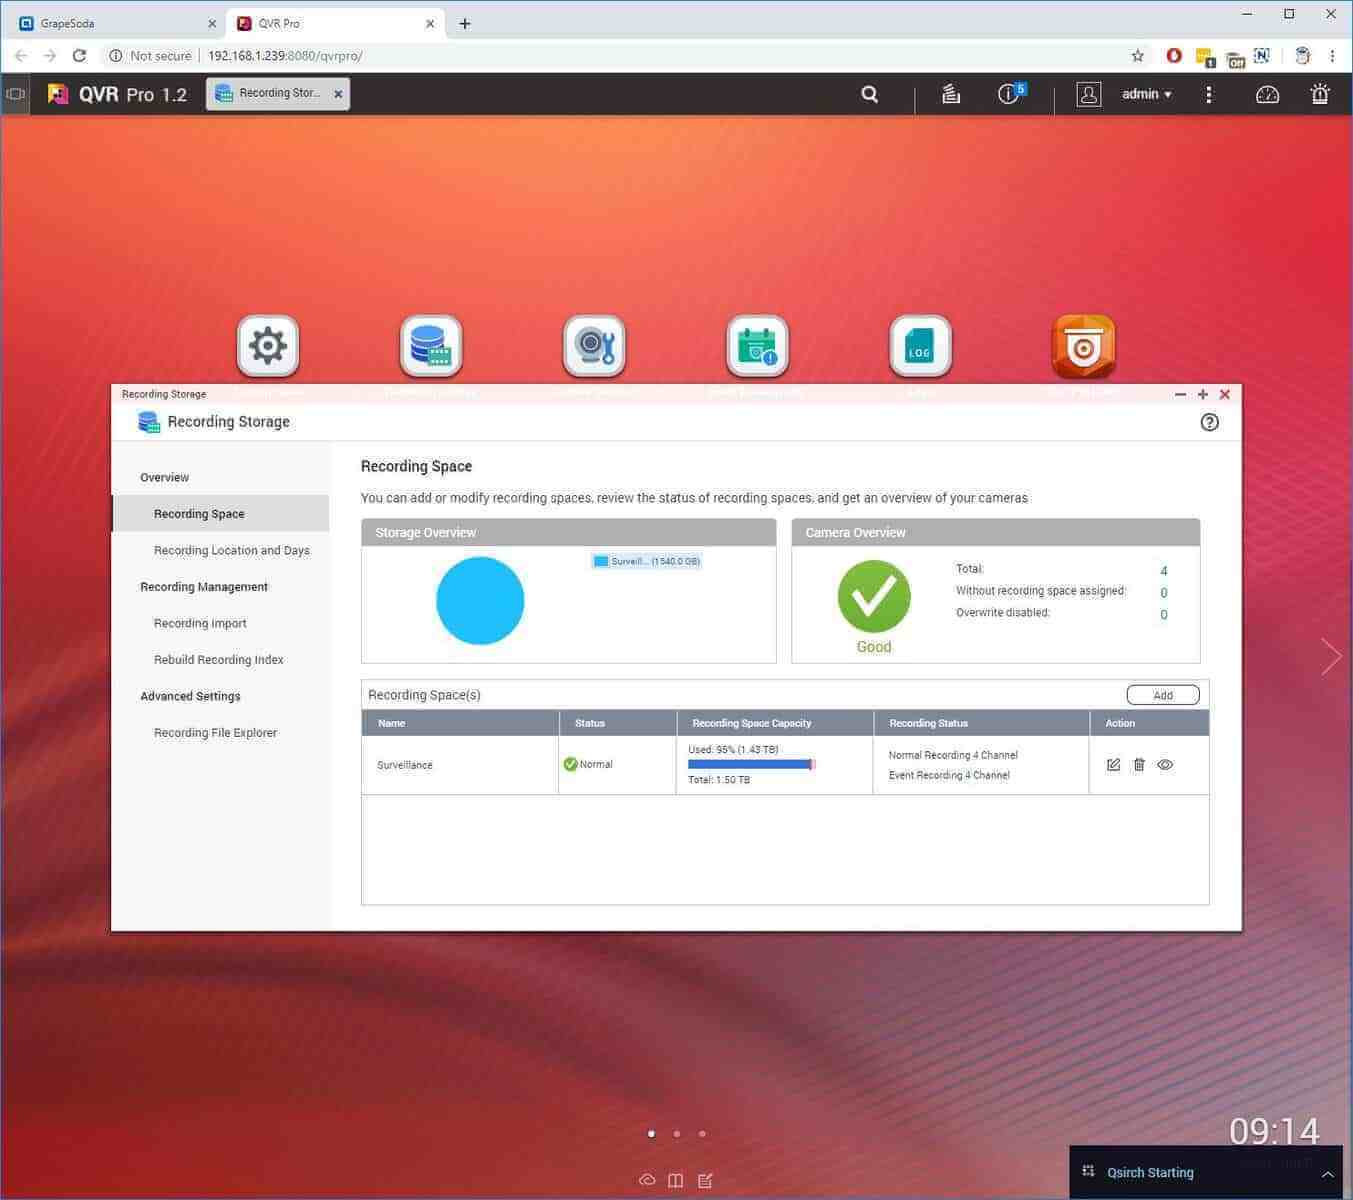Delete the Surveillance recording space
The image size is (1353, 1200).
point(1139,765)
